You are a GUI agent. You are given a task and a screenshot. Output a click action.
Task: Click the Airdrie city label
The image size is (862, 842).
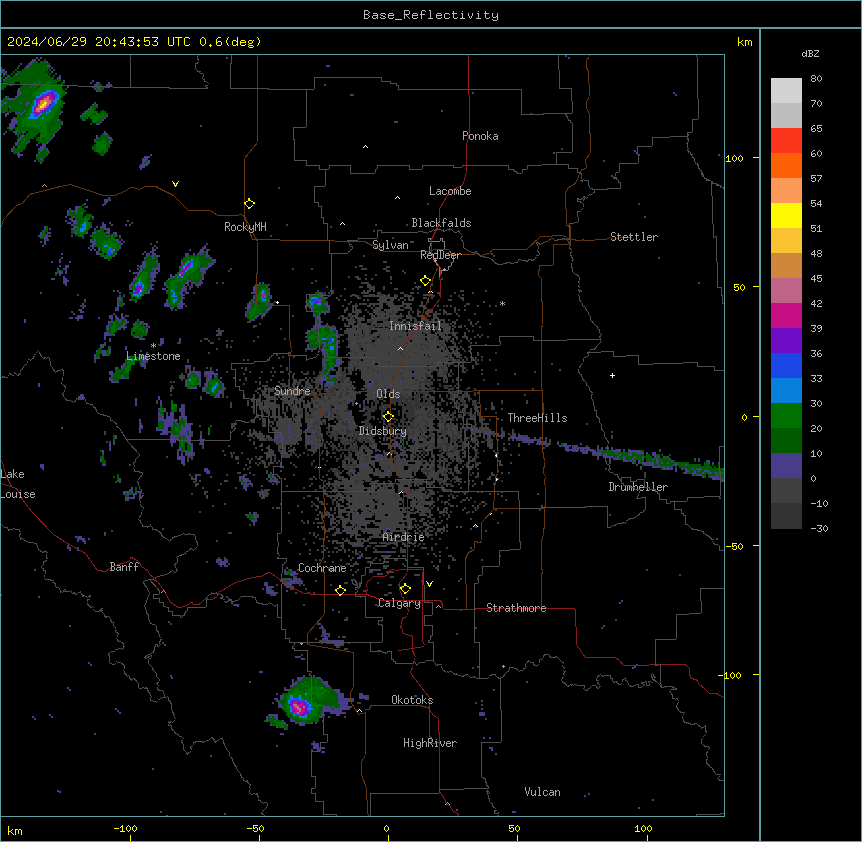pyautogui.click(x=403, y=537)
